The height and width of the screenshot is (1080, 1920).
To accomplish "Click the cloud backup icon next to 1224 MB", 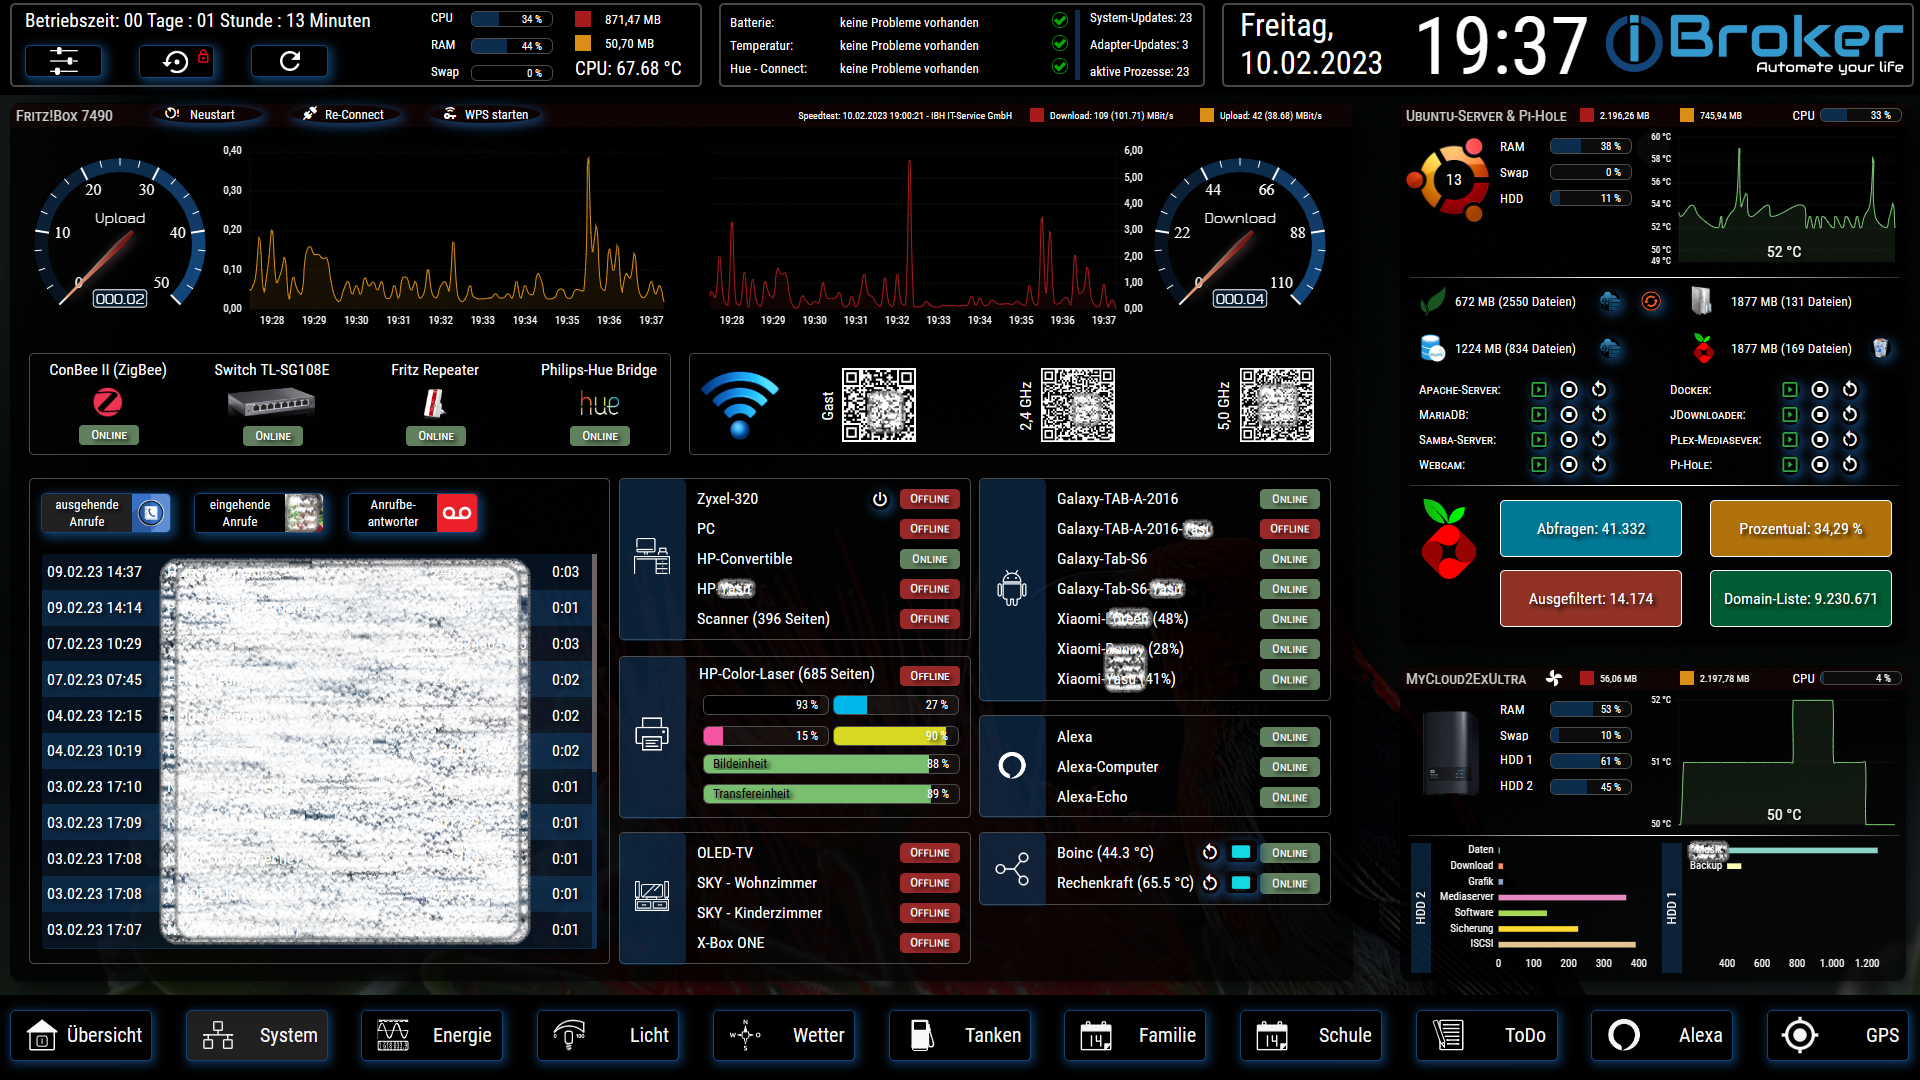I will click(1610, 348).
